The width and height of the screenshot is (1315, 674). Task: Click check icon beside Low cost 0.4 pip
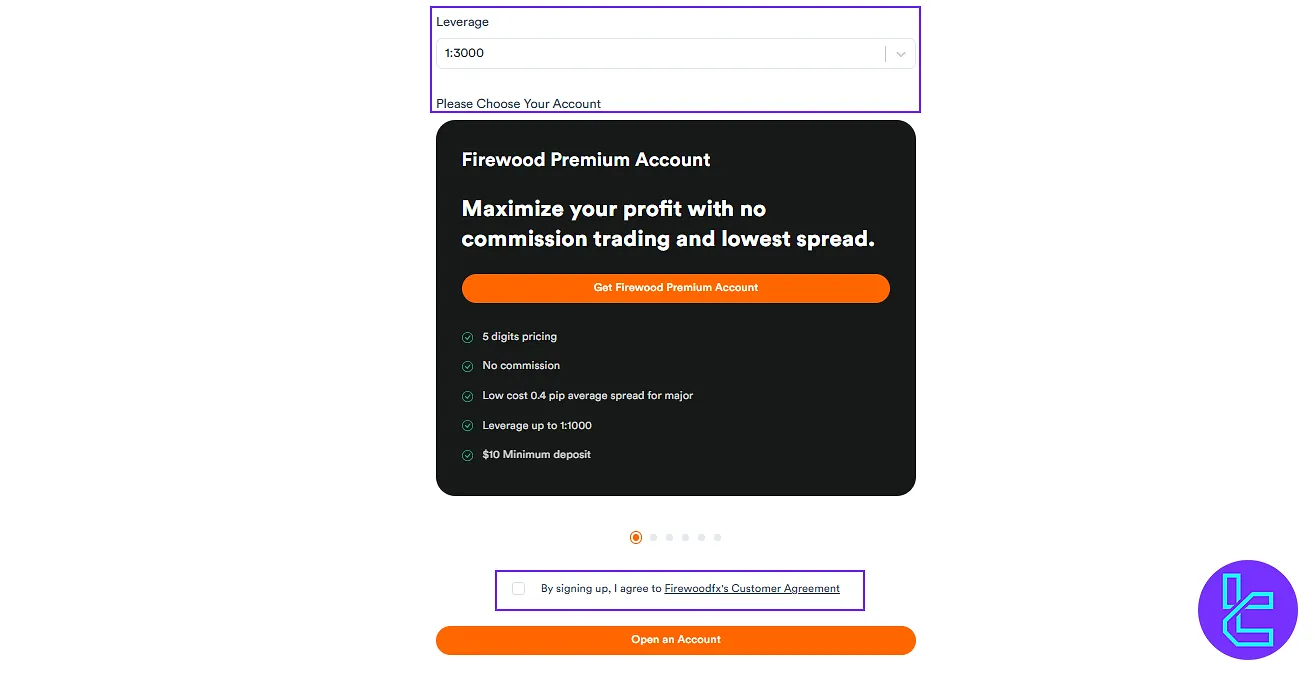click(467, 397)
